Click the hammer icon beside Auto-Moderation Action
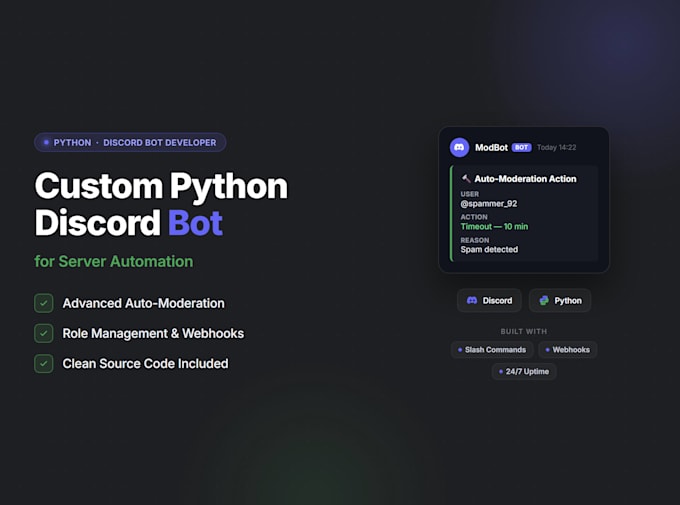Viewport: 680px width, 505px height. tap(466, 178)
